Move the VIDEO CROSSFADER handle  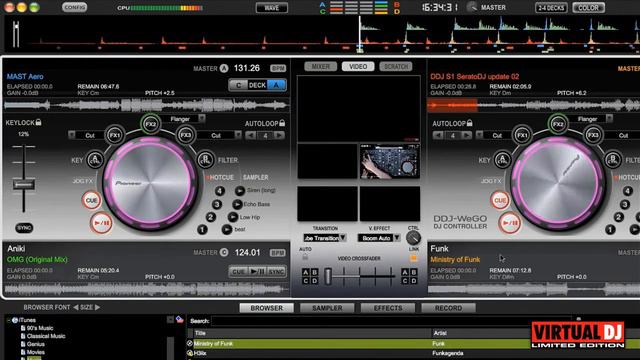(328, 276)
